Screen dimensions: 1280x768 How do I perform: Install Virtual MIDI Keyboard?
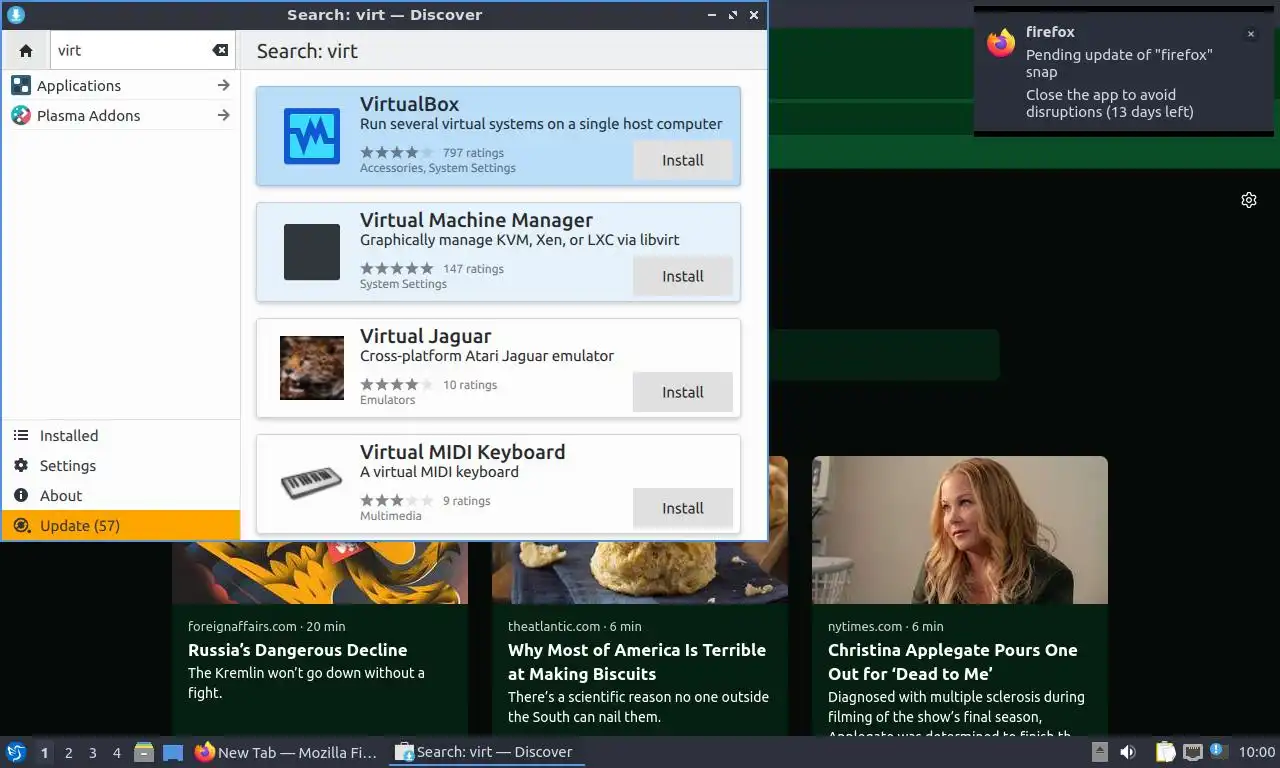683,508
